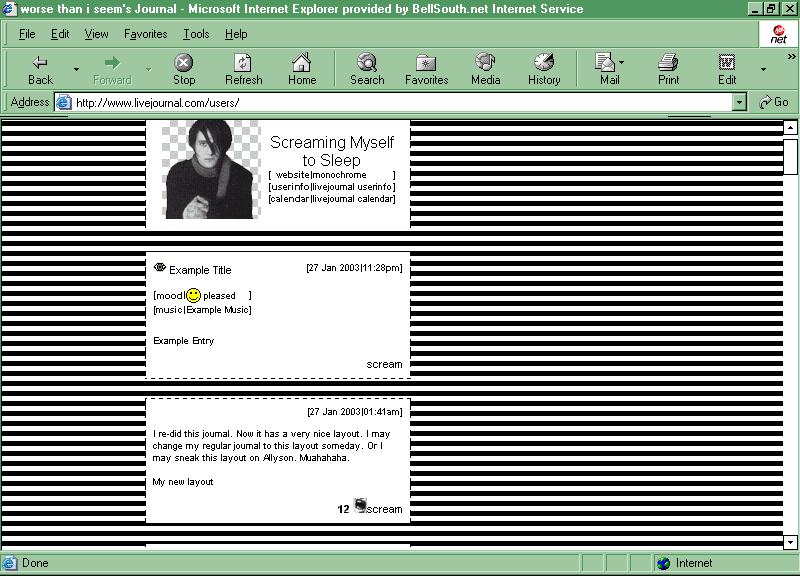Click the scrollbar up arrow
Image resolution: width=800 pixels, height=576 pixels.
pyautogui.click(x=790, y=128)
